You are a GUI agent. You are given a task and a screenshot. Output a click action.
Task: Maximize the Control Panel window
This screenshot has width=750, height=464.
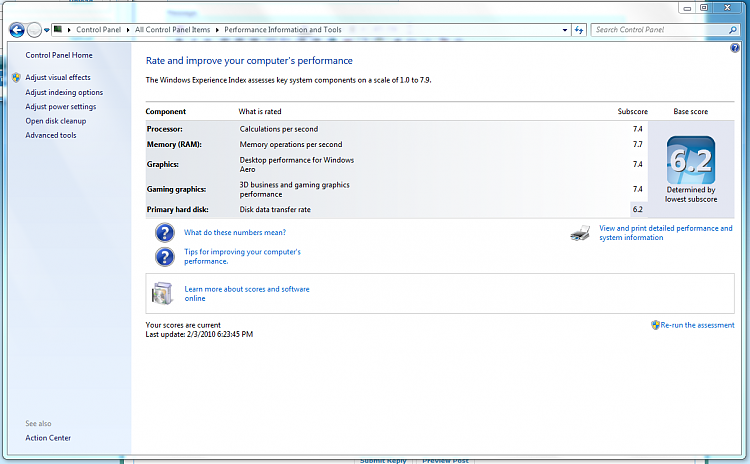click(x=704, y=8)
